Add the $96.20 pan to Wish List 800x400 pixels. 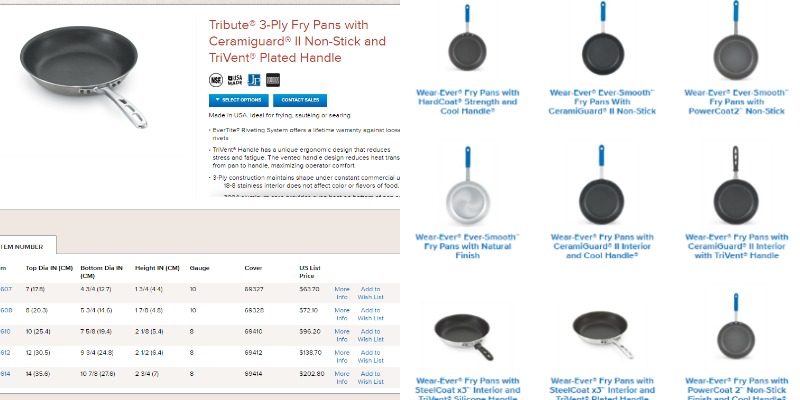click(x=370, y=335)
